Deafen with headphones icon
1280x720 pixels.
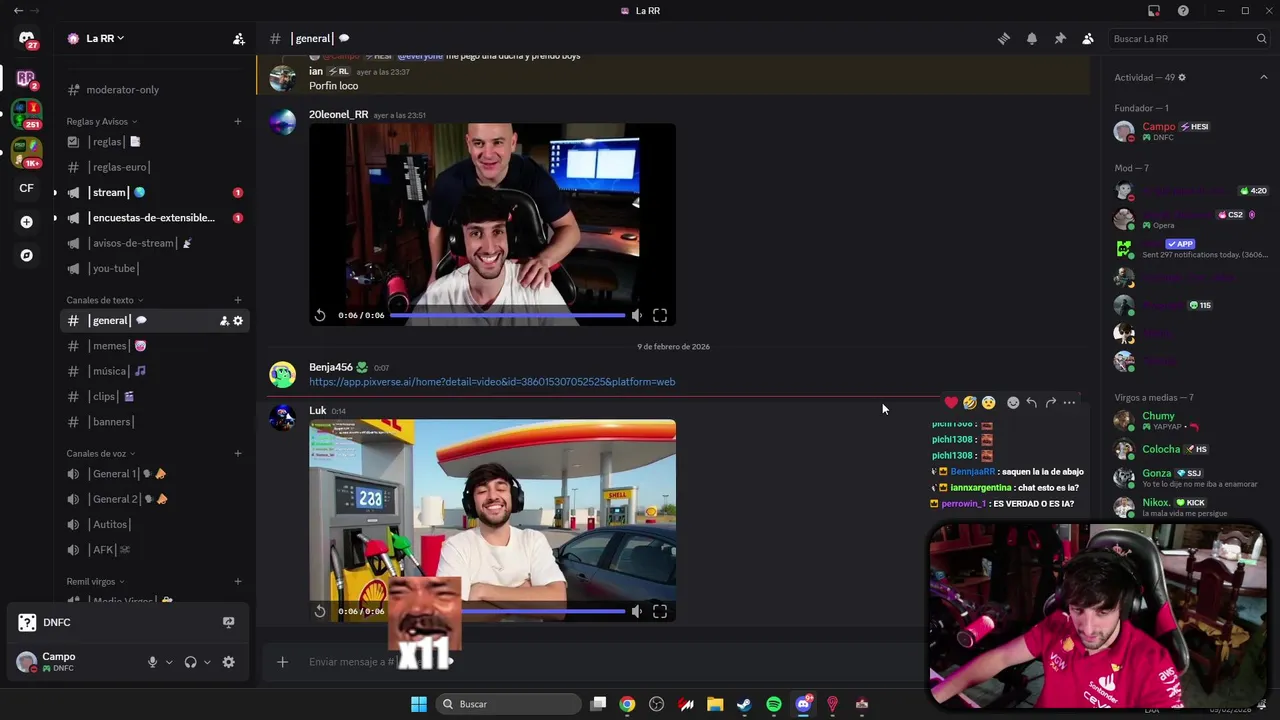point(191,662)
